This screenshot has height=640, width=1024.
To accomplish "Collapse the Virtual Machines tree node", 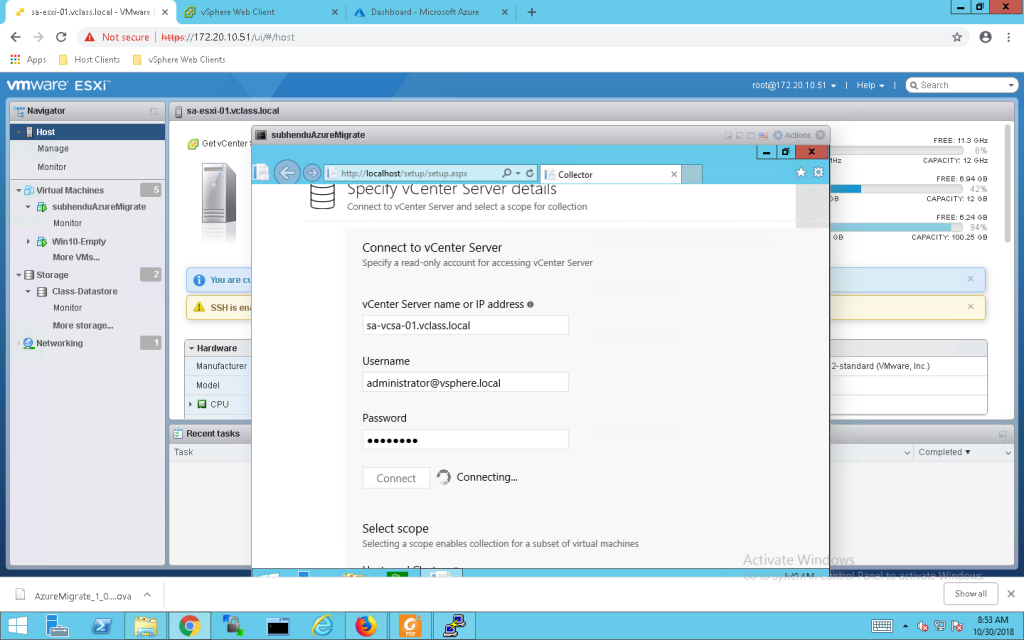I will [18, 191].
